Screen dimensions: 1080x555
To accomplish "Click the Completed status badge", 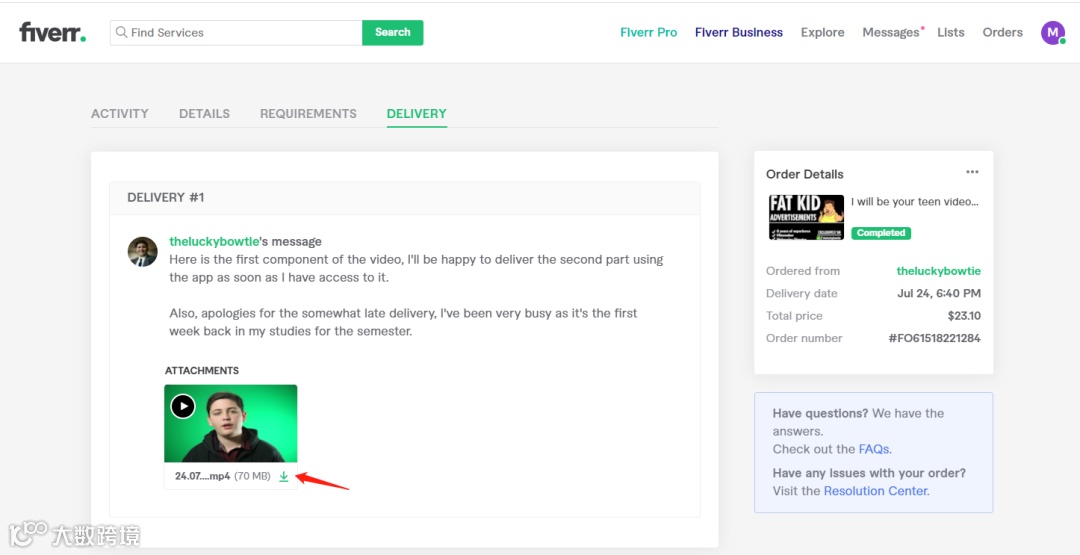I will 881,233.
